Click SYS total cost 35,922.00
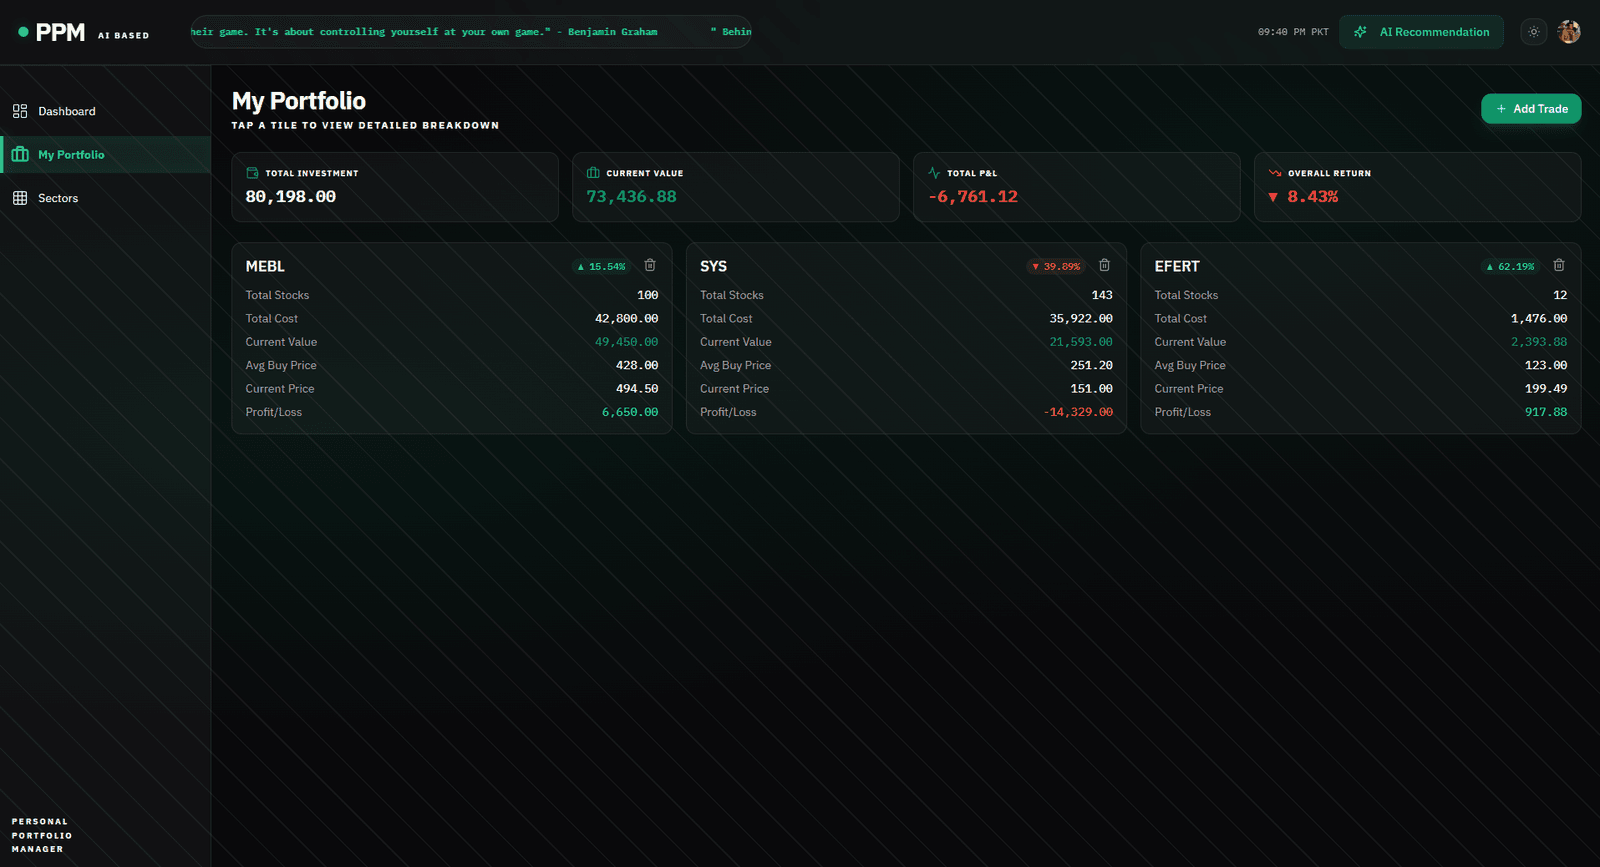Viewport: 1600px width, 867px height. pyautogui.click(x=1081, y=319)
